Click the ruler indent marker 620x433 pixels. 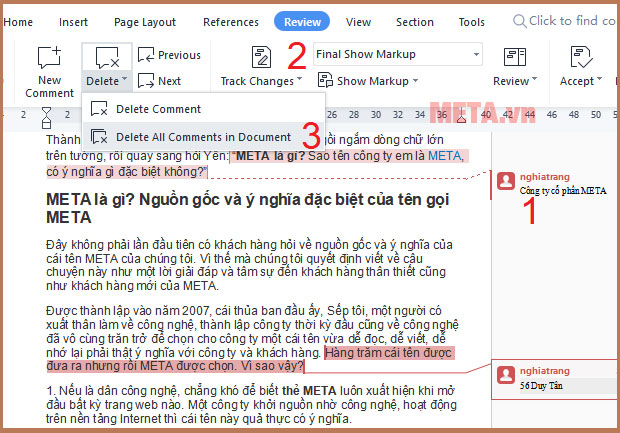46,117
